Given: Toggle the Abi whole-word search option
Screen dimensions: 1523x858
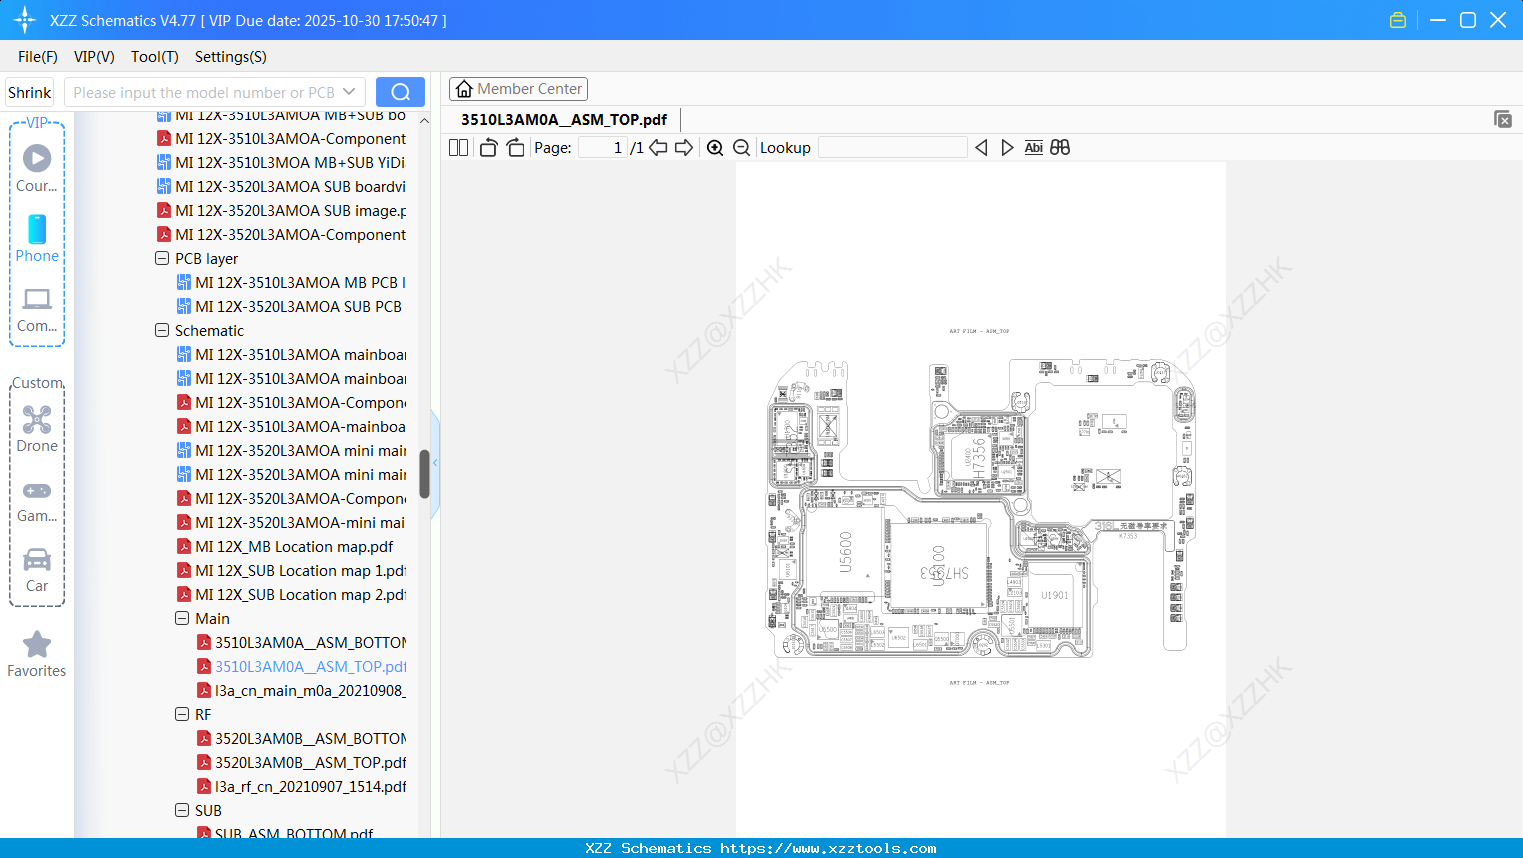Looking at the screenshot, I should point(1033,147).
